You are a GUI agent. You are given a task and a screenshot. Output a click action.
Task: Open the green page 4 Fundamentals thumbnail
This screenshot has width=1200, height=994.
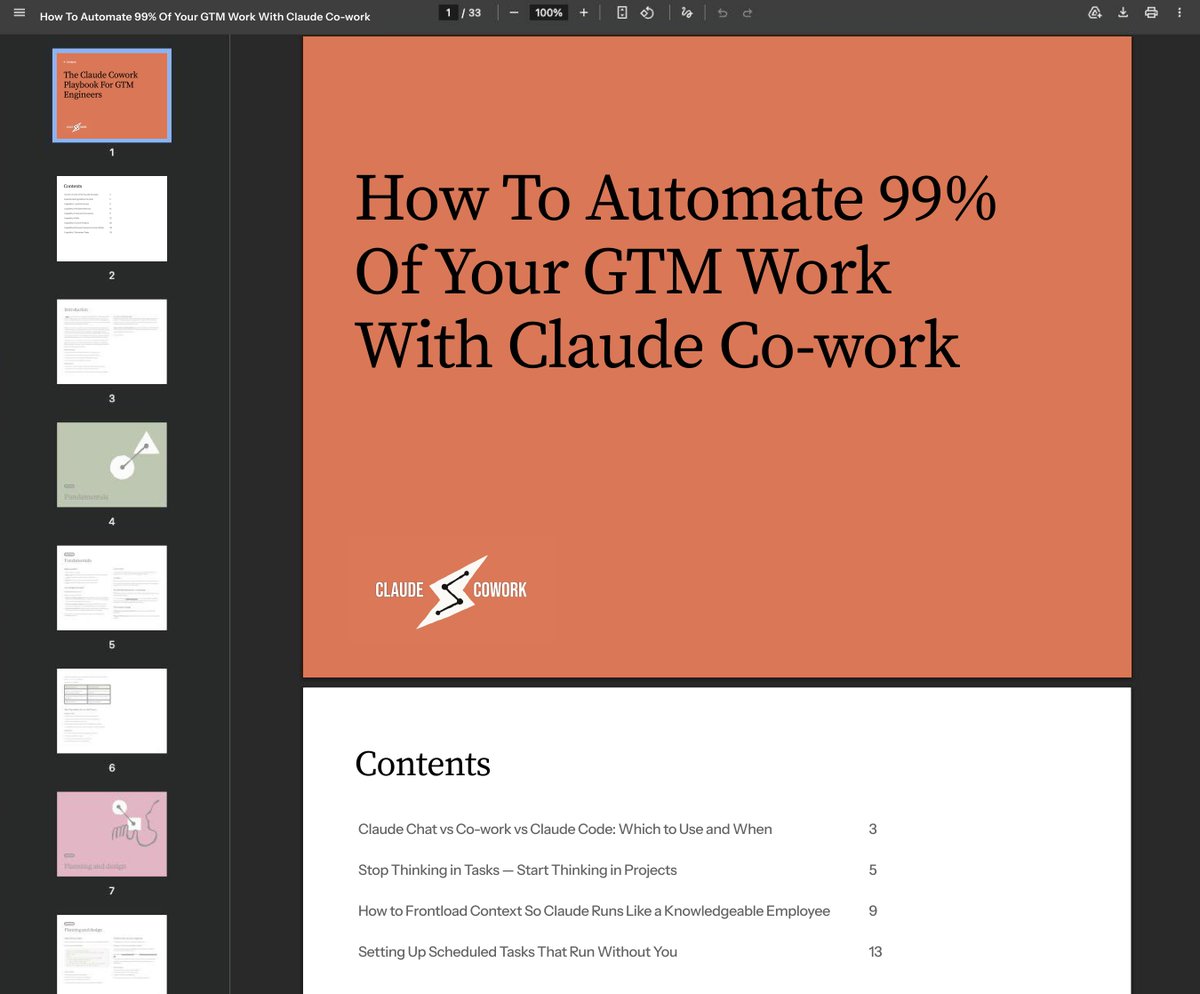tap(112, 464)
